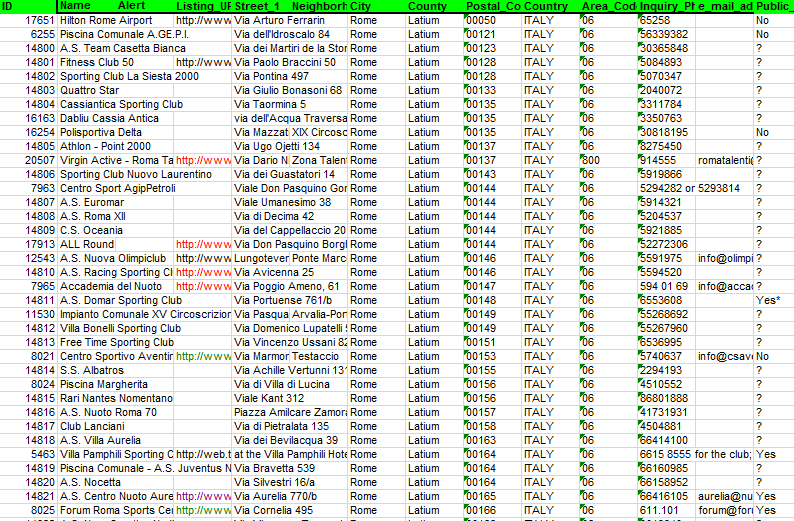Select the Testaccio neighborhood cell
Viewport: 794px width, 521px height.
tap(319, 356)
